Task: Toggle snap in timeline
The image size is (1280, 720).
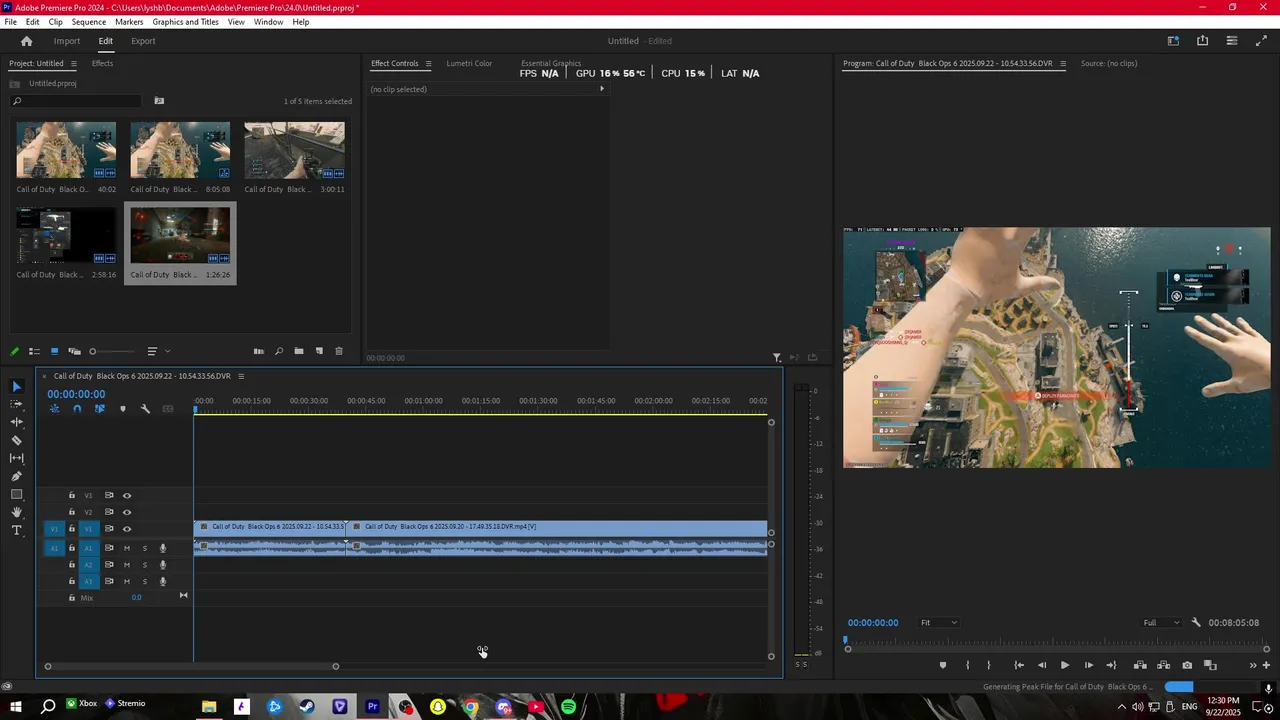Action: click(77, 409)
